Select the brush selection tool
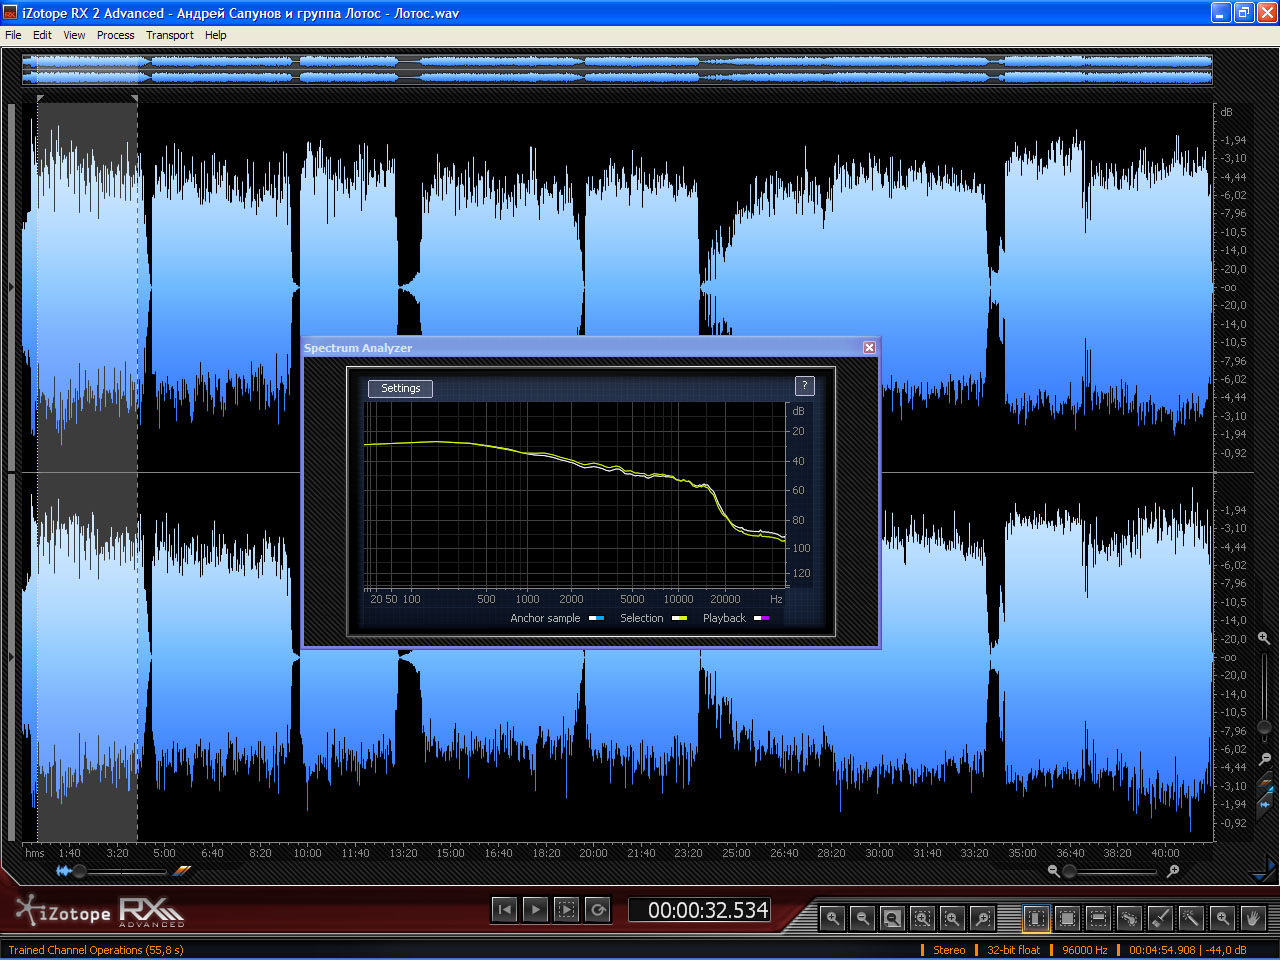 (1160, 917)
